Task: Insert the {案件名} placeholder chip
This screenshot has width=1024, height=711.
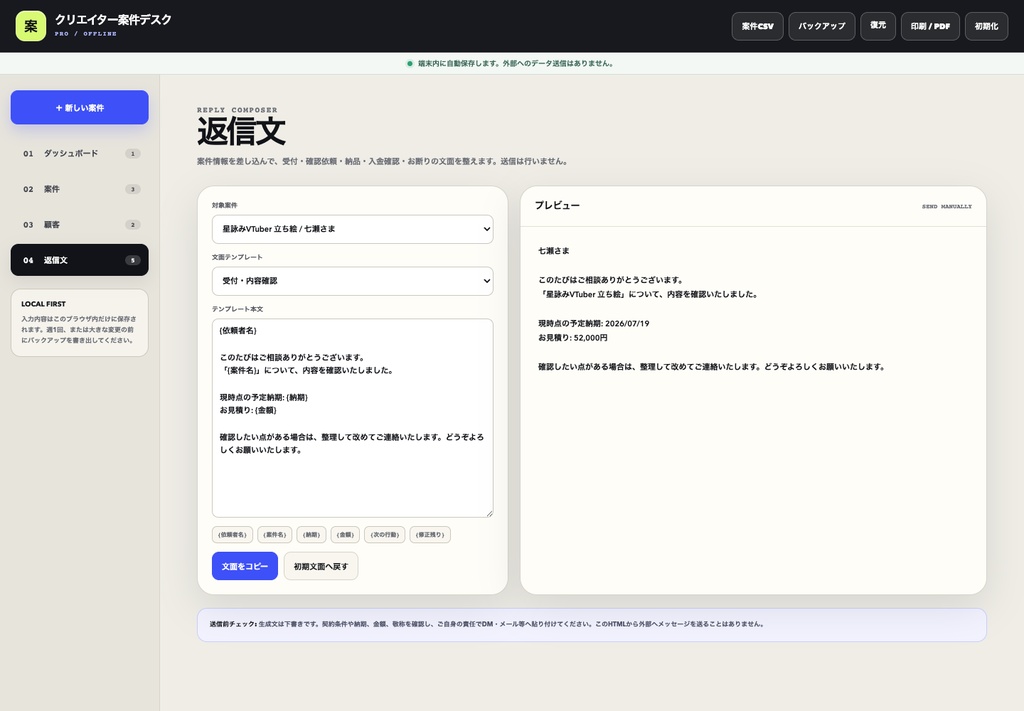Action: (x=274, y=535)
